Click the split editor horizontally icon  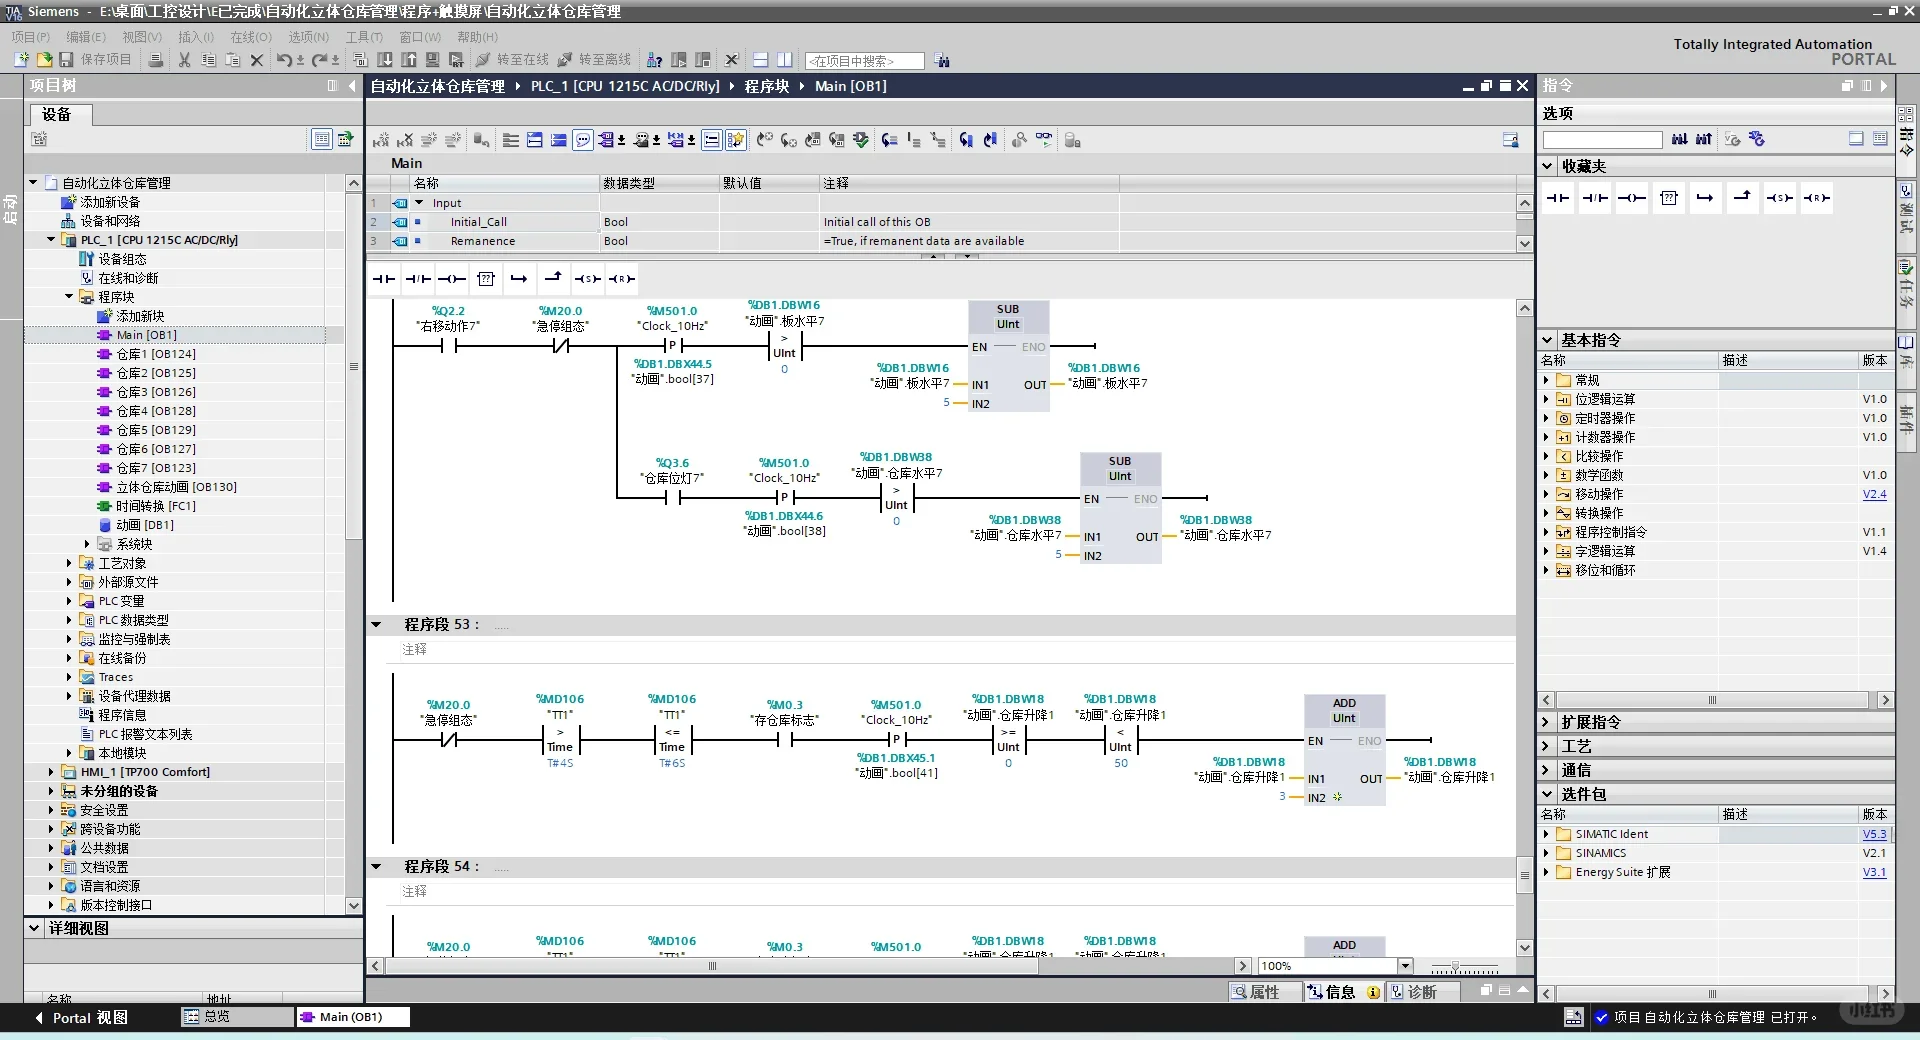tap(761, 60)
